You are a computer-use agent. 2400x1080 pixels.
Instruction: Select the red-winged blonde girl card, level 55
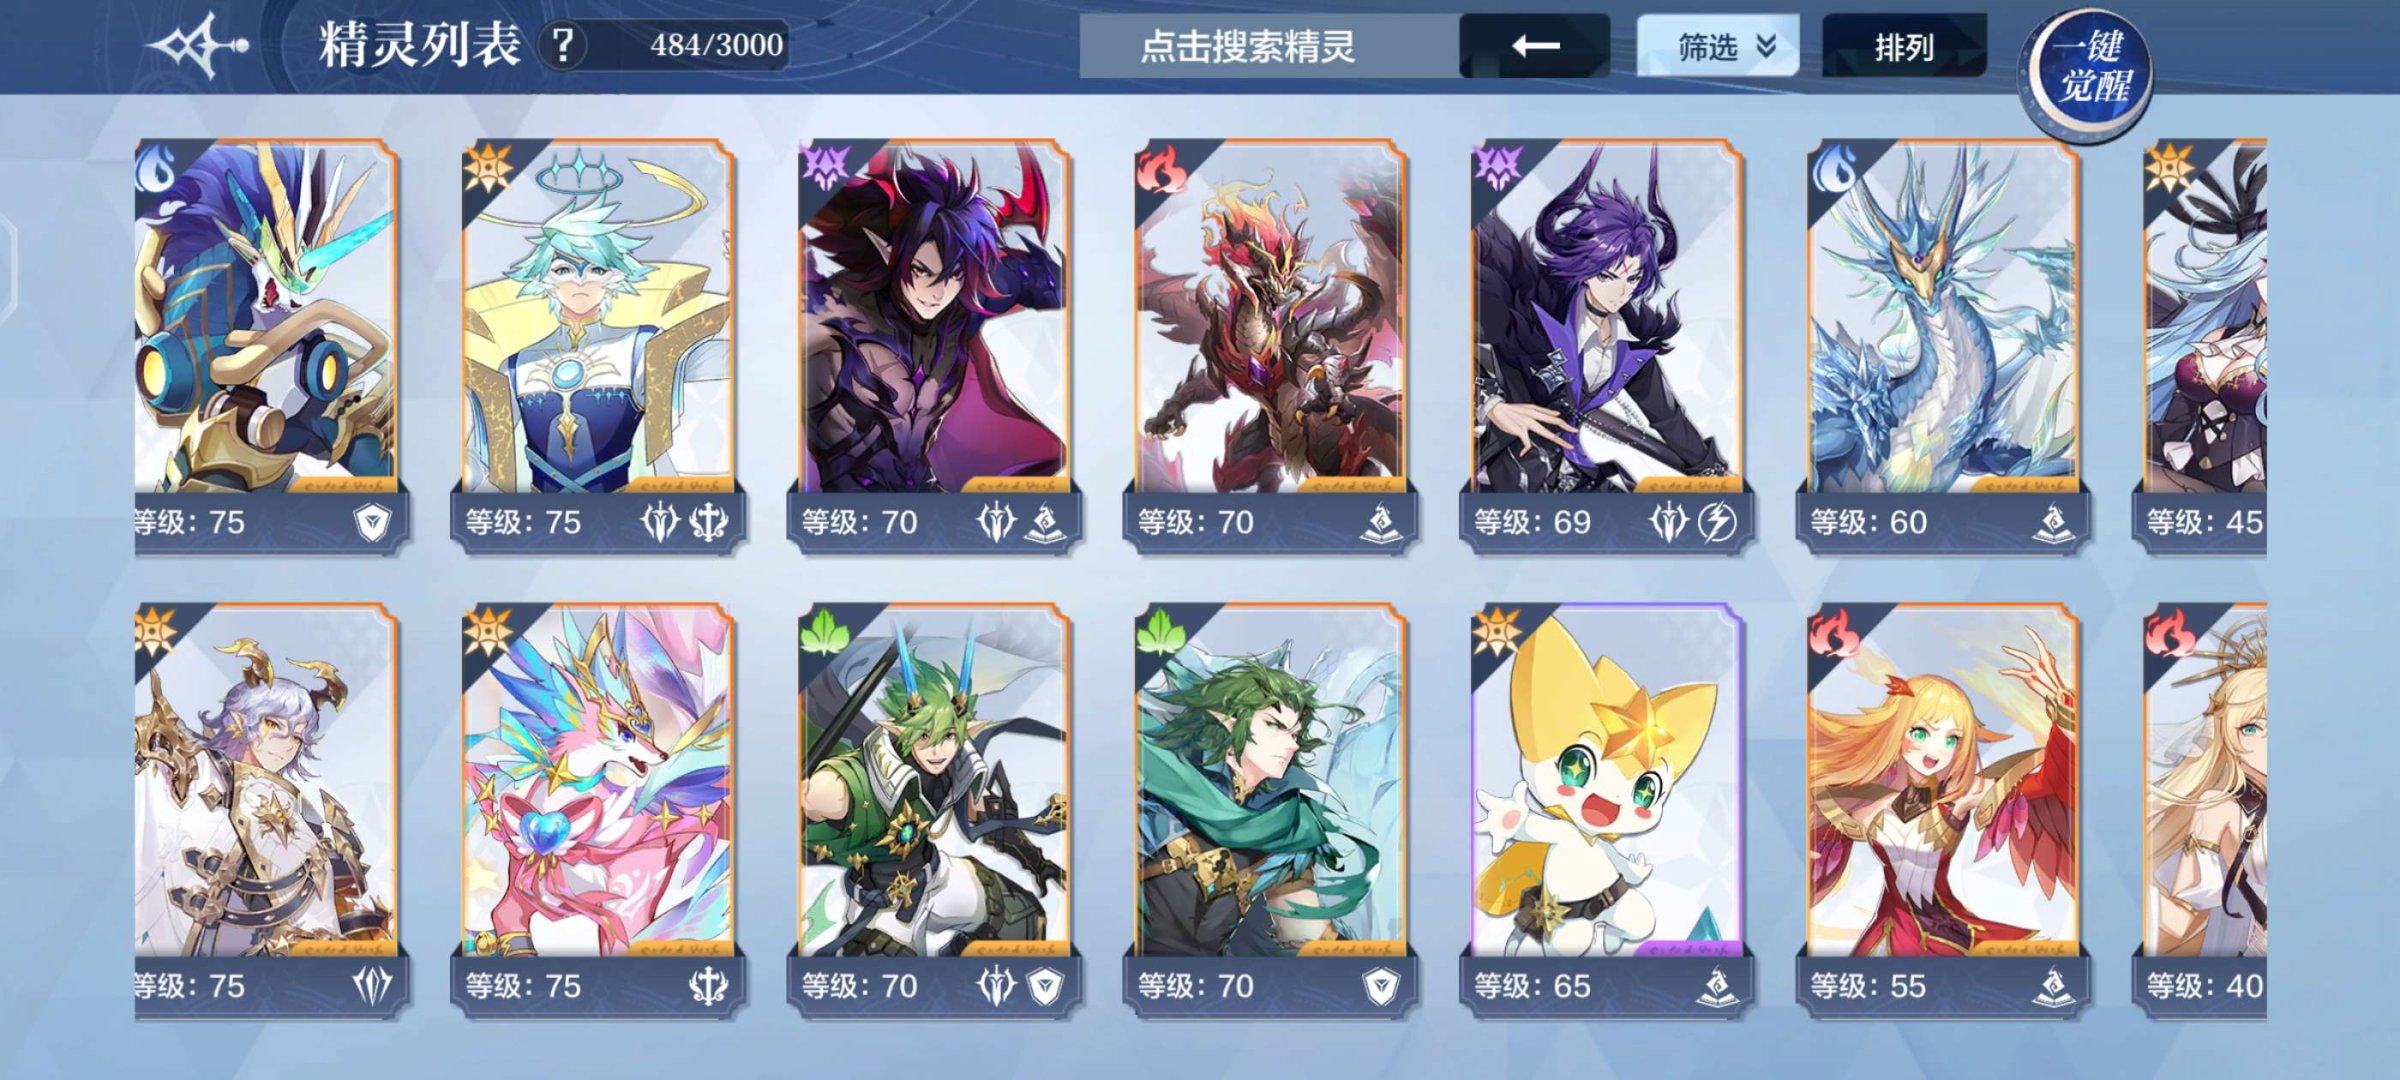pyautogui.click(x=1942, y=811)
